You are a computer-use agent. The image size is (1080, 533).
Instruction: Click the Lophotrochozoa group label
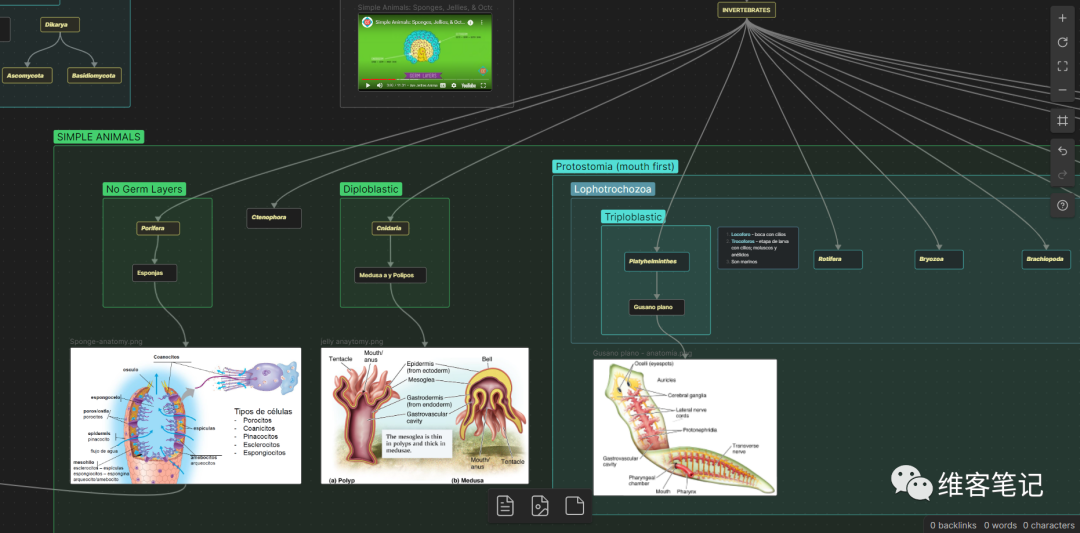(x=613, y=189)
